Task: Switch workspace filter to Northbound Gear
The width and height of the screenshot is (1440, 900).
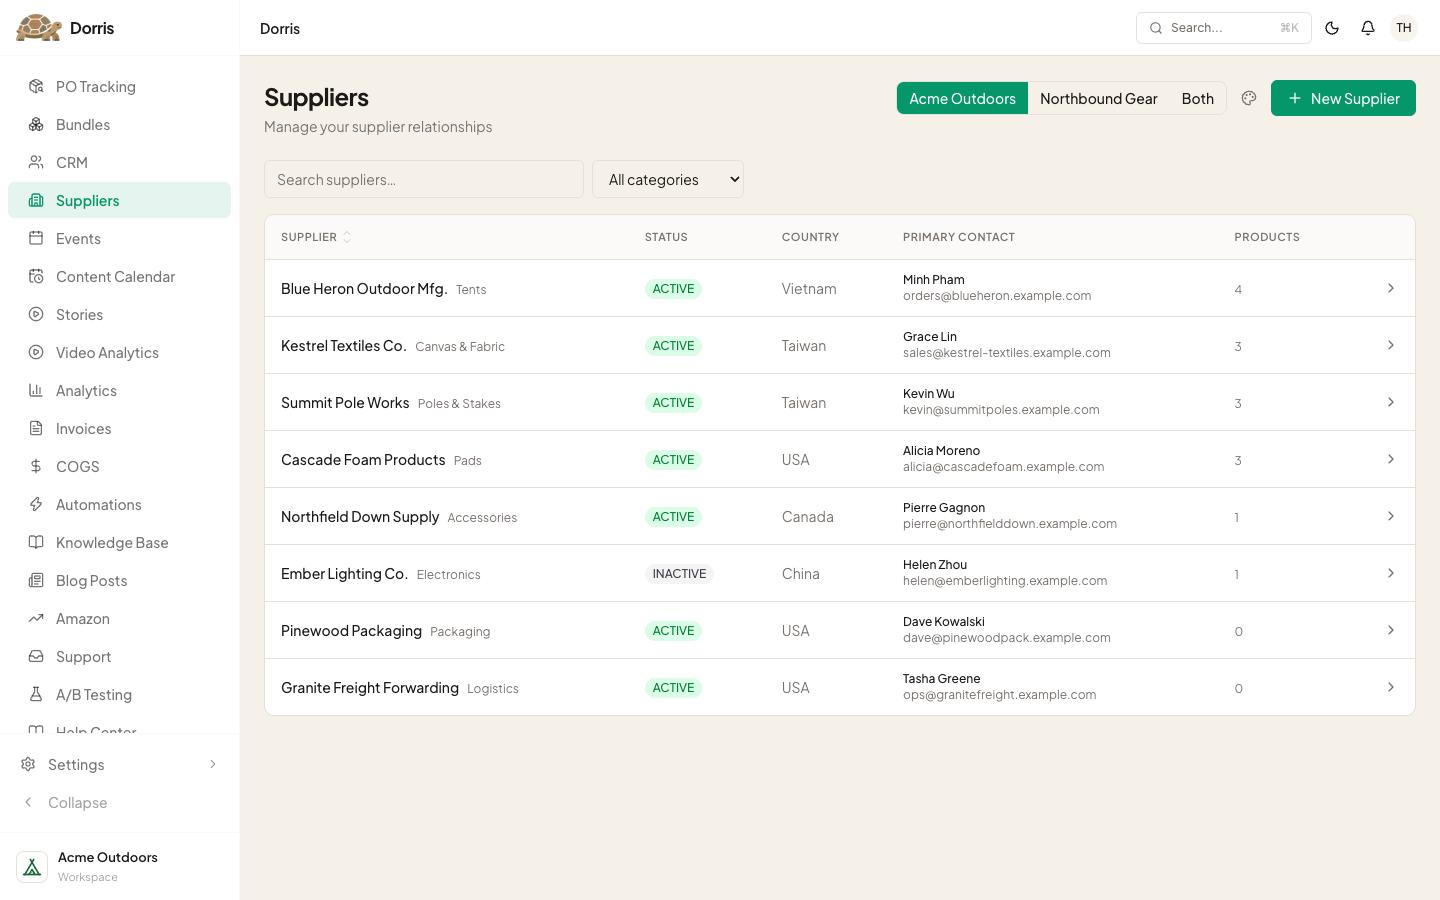Action: [1099, 98]
